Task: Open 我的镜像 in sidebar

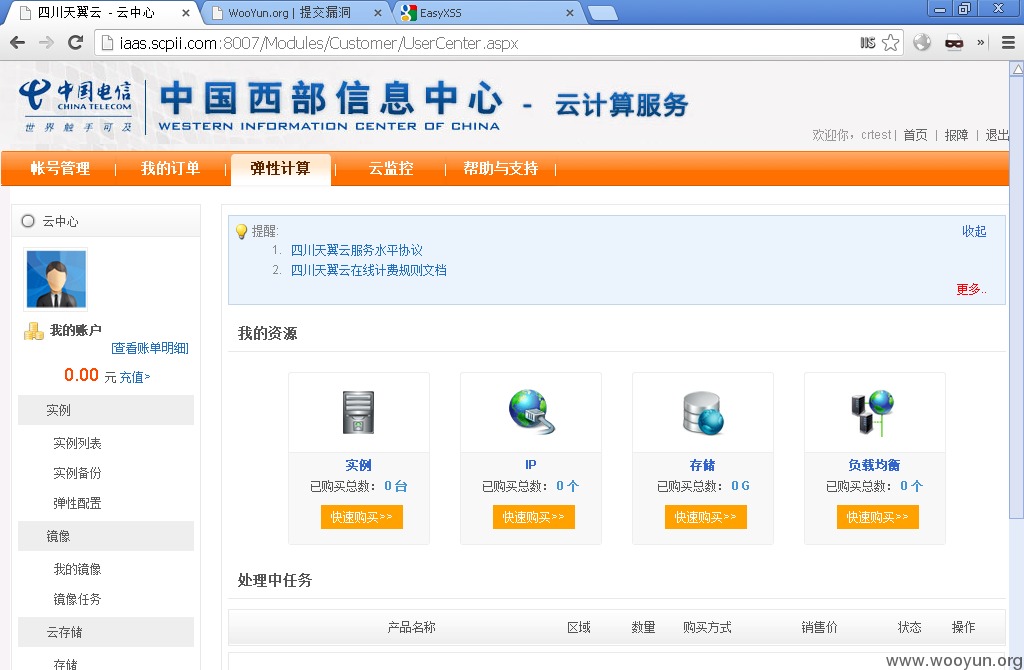Action: pyautogui.click(x=77, y=569)
